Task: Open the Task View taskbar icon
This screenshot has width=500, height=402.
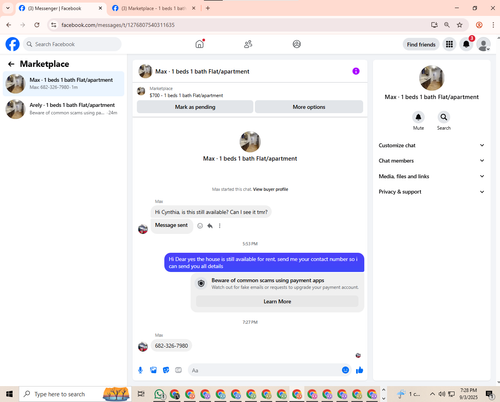Action: pyautogui.click(x=141, y=394)
